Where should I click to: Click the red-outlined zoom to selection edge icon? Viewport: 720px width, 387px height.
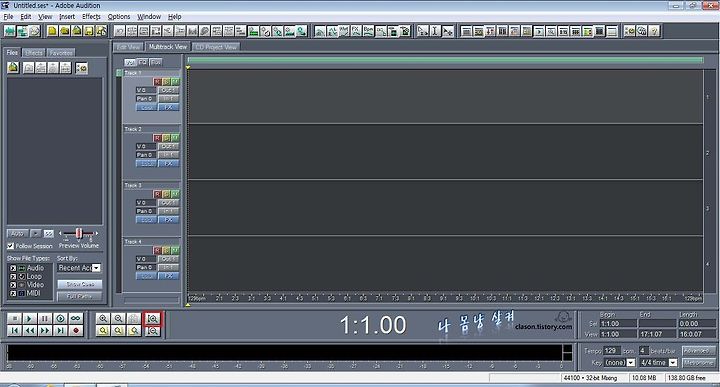[x=152, y=318]
